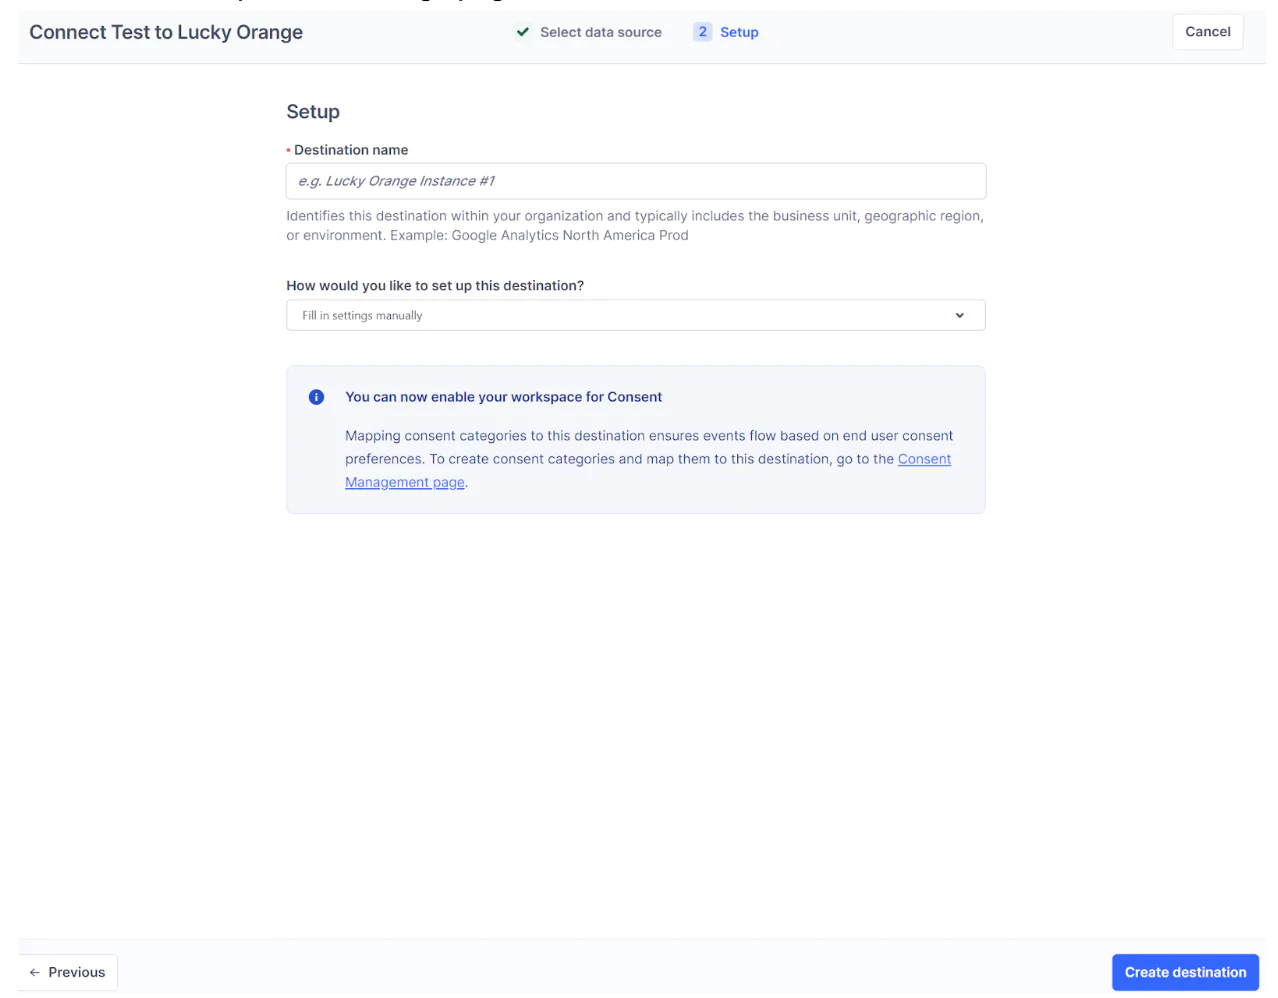Click the blue info icon in Consent banner

[x=316, y=397]
